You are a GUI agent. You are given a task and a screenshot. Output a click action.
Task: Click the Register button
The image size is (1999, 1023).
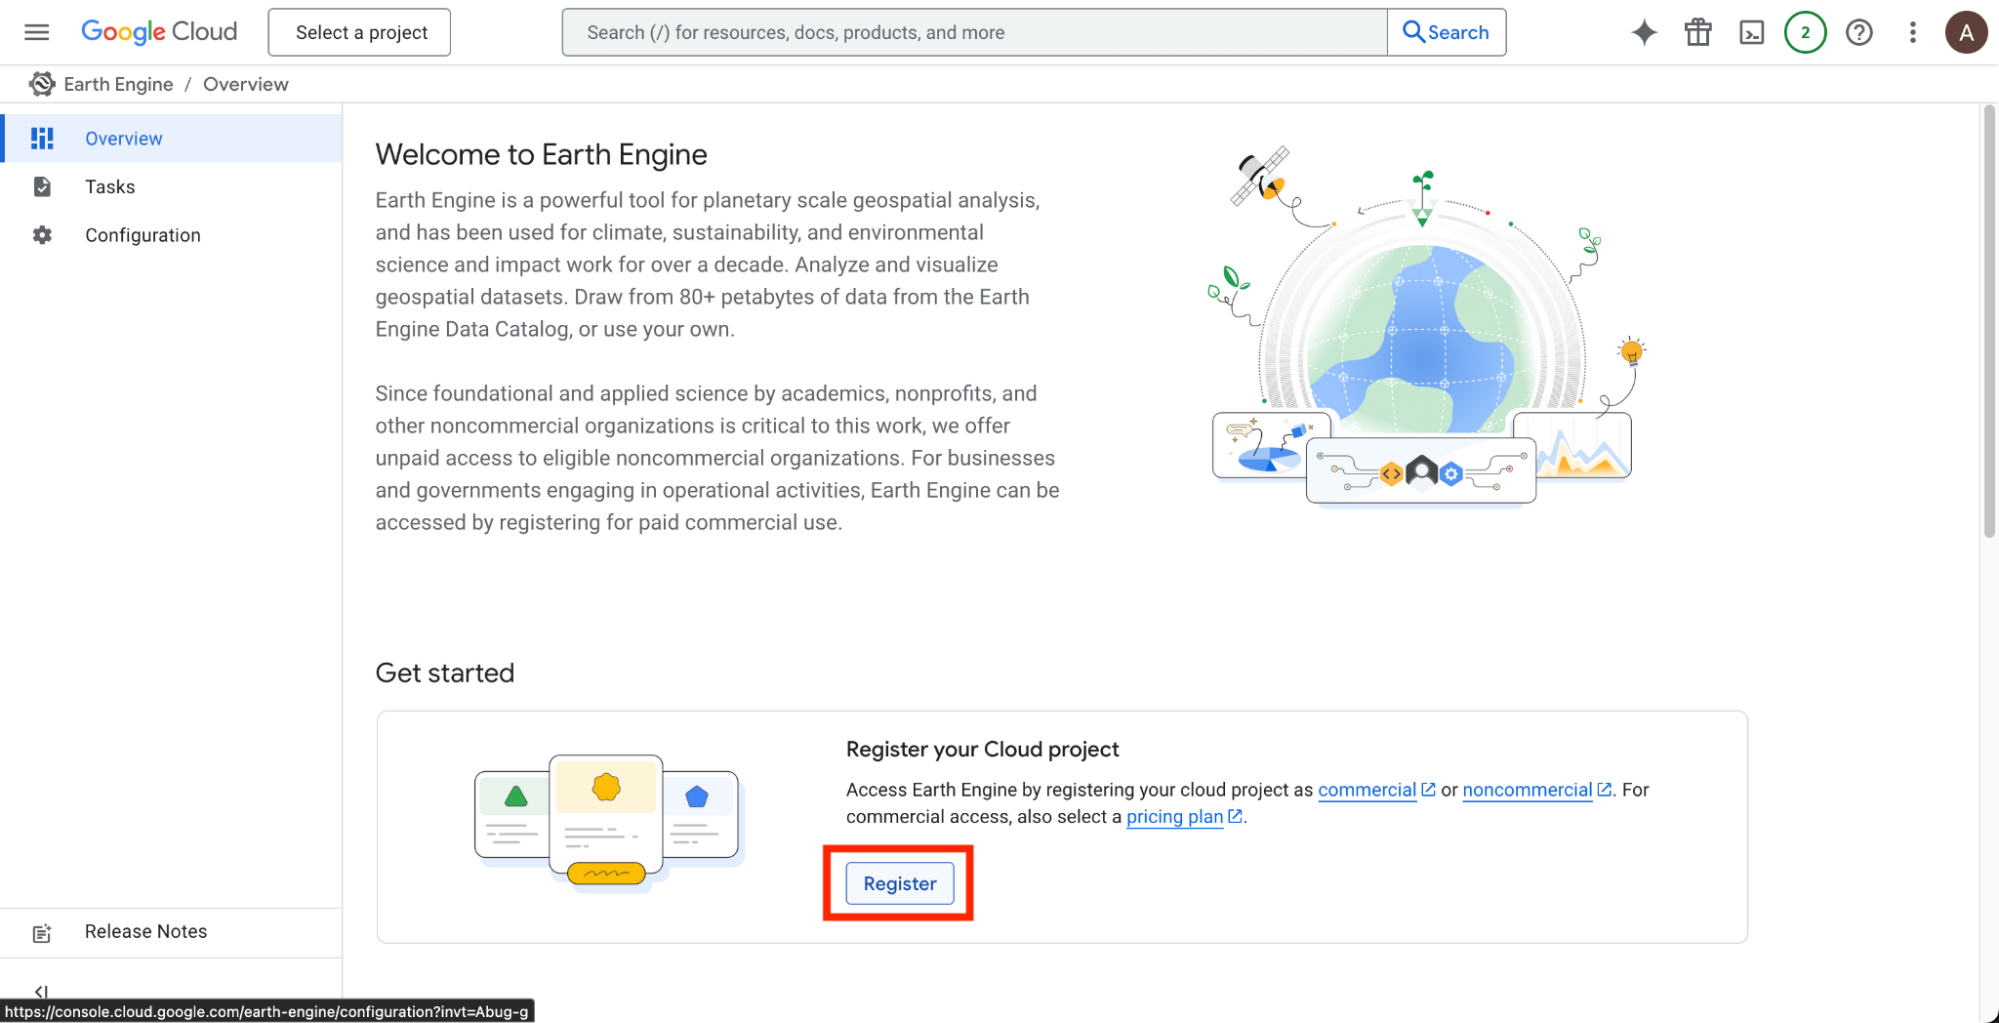[900, 884]
